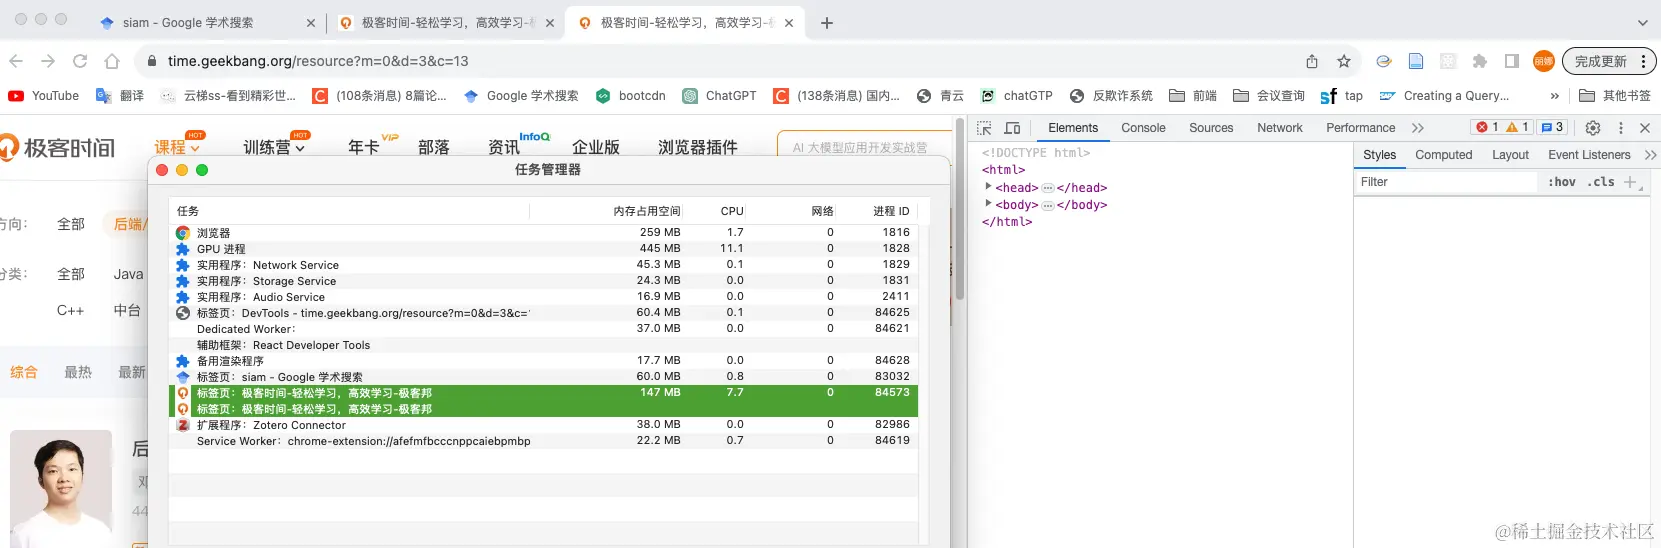Select the Network Service process row
Image resolution: width=1661 pixels, height=548 pixels.
544,265
